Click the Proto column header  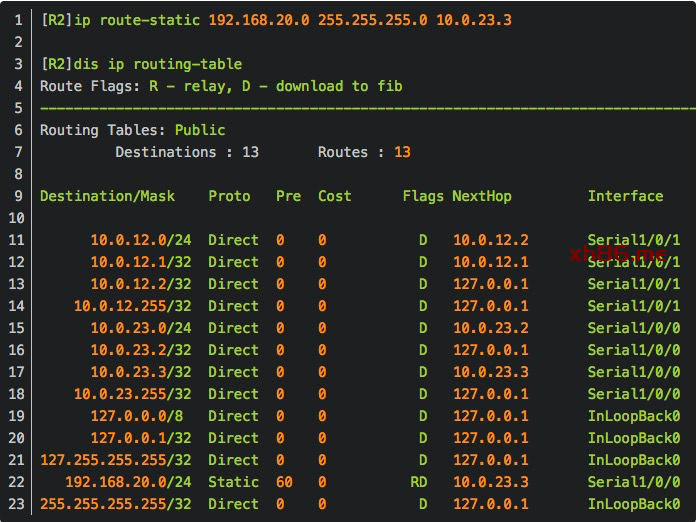229,196
